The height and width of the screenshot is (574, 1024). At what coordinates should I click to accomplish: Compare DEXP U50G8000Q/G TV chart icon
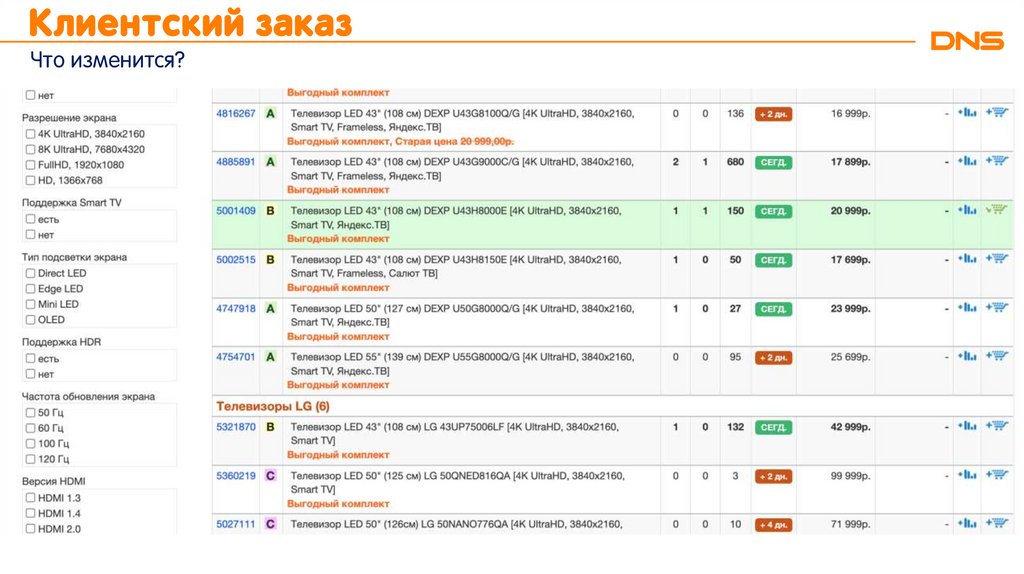pyautogui.click(x=967, y=308)
